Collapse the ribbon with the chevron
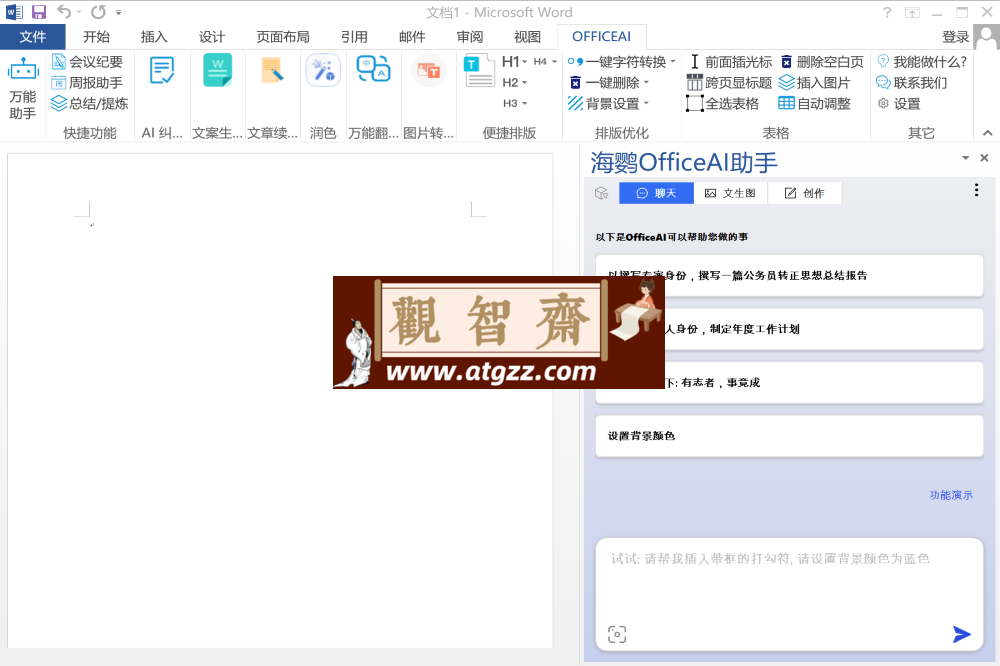 987,133
